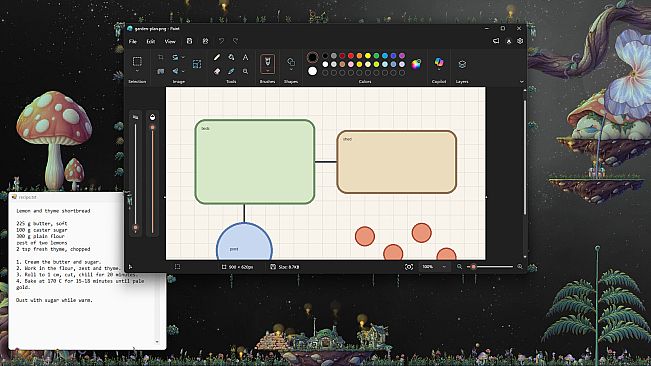Click the zoom slider in status bar

click(490, 267)
